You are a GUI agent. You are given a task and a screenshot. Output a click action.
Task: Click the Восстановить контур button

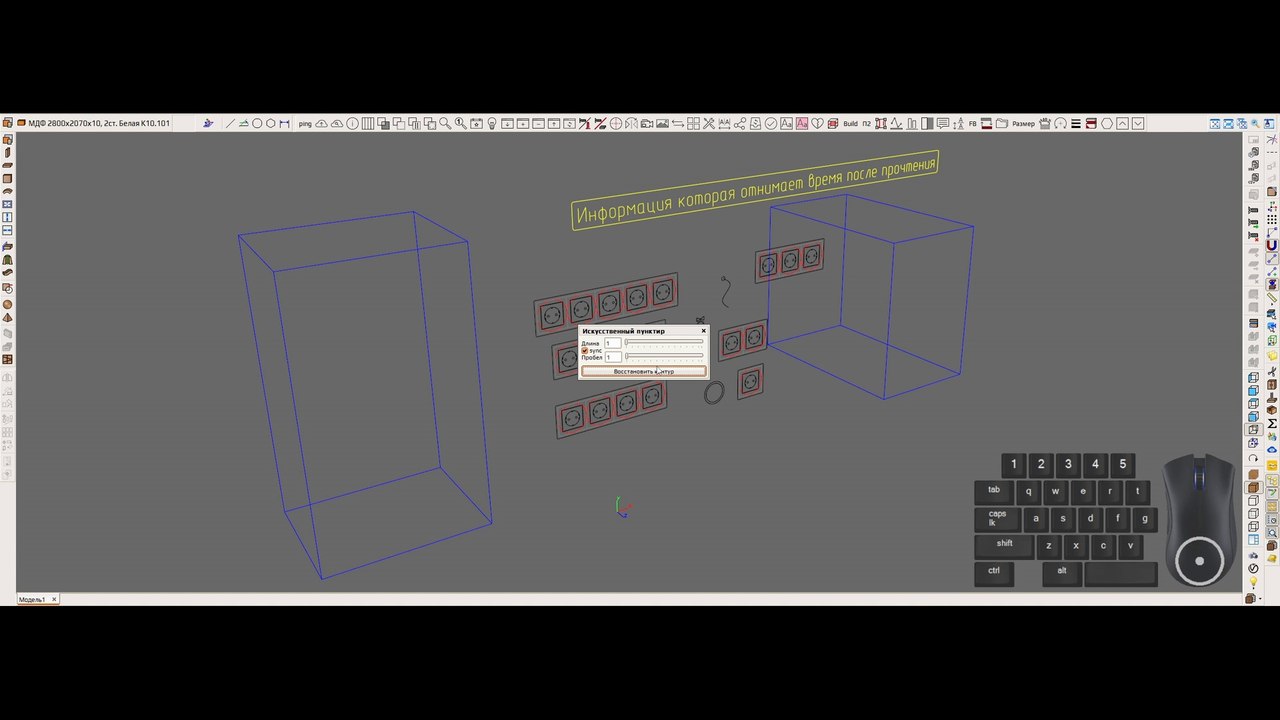[x=644, y=371]
